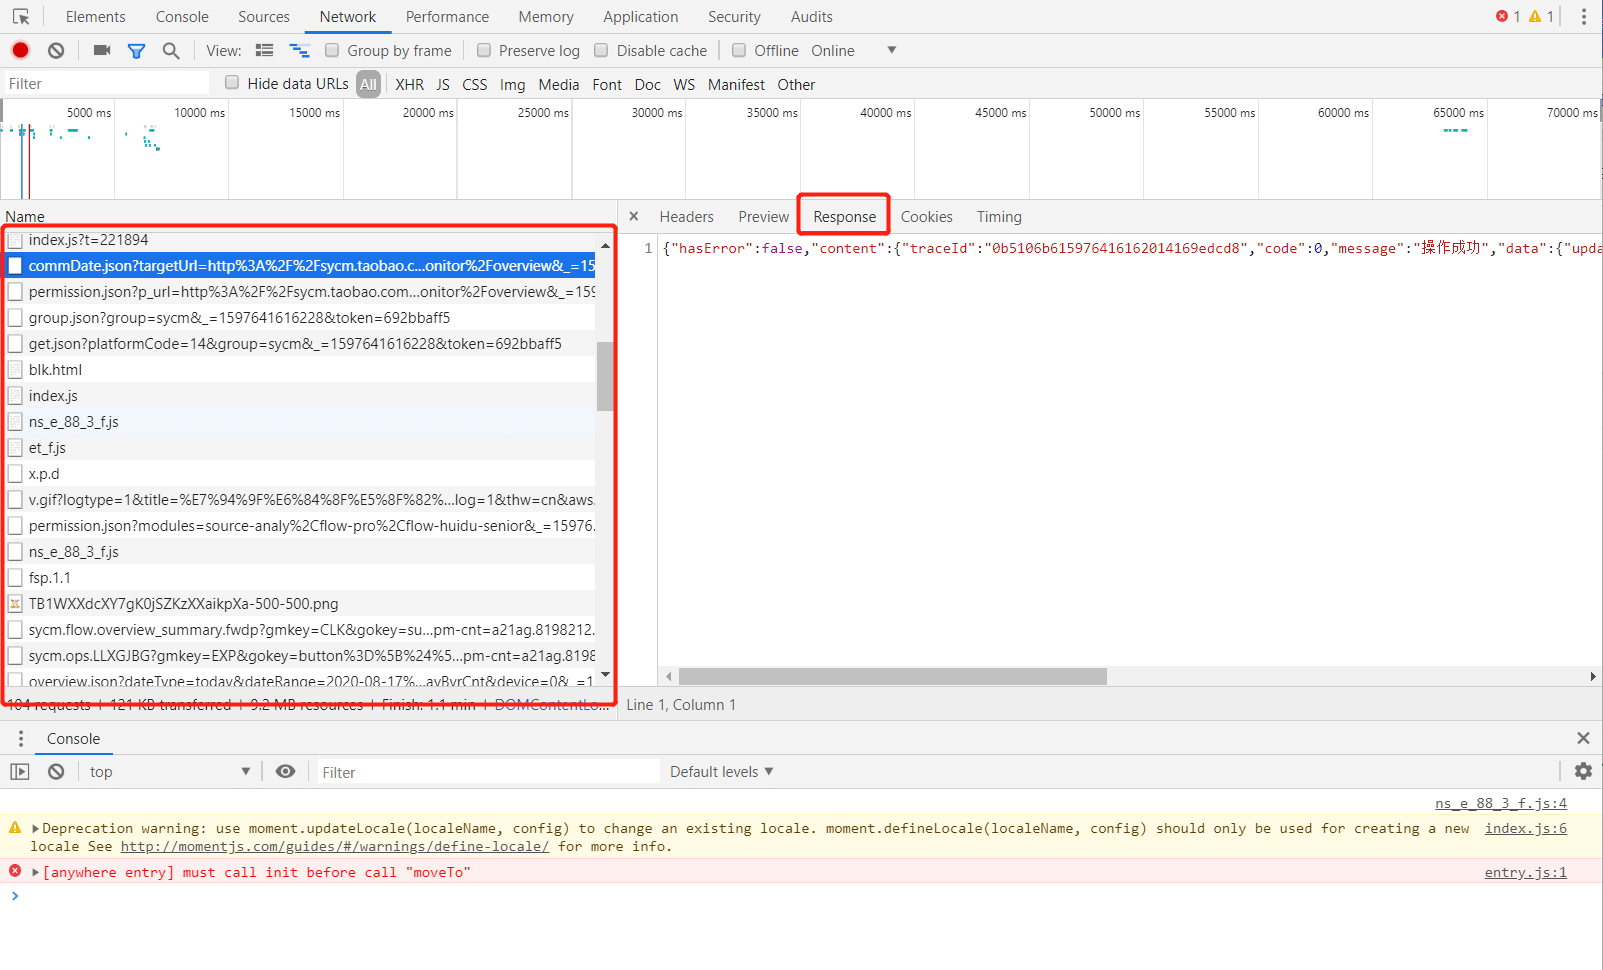Filter requests by XHR
Viewport: 1603px width, 970px height.
pyautogui.click(x=409, y=84)
